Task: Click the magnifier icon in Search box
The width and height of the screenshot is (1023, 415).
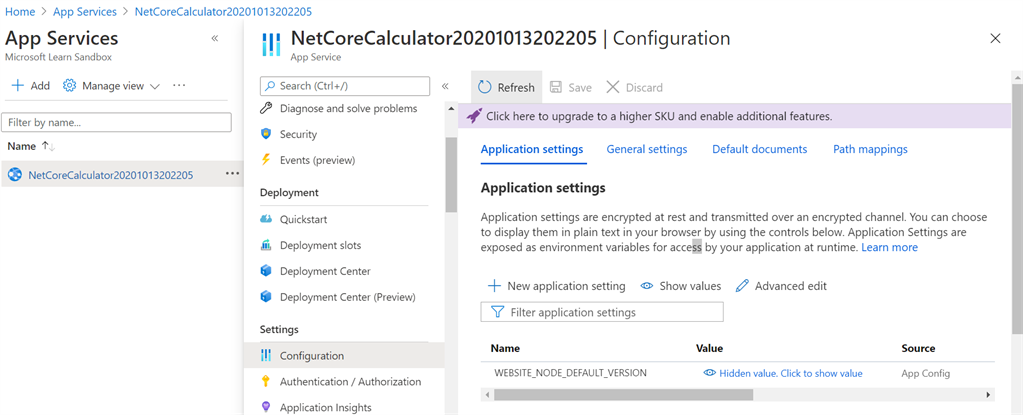Action: [x=270, y=86]
